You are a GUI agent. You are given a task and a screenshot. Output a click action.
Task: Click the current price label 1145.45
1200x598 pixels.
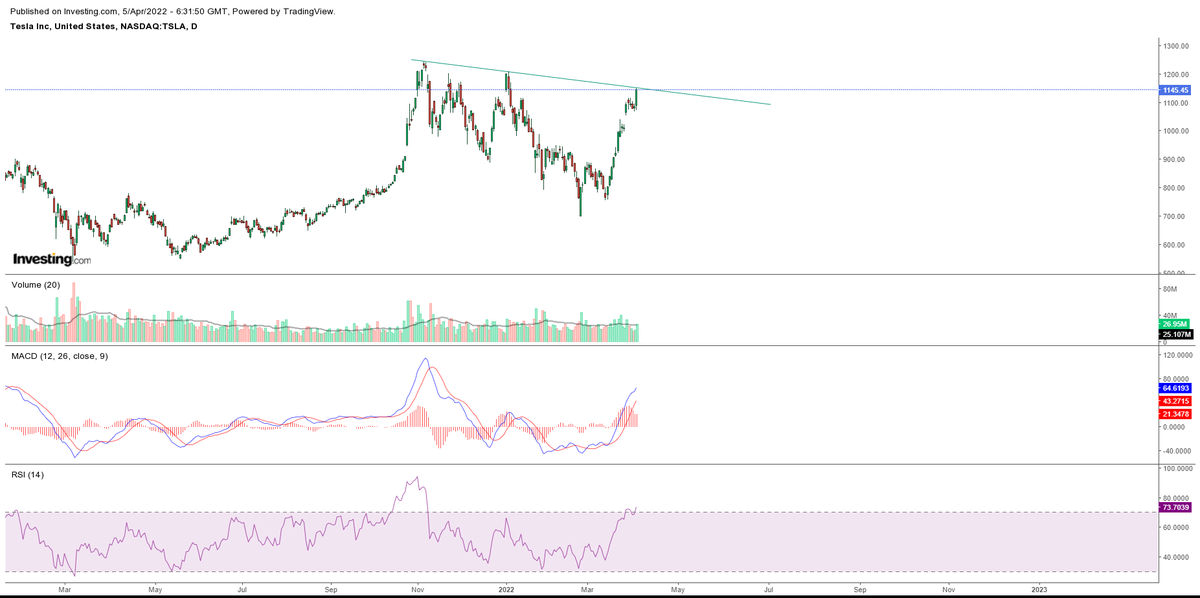[x=1174, y=90]
